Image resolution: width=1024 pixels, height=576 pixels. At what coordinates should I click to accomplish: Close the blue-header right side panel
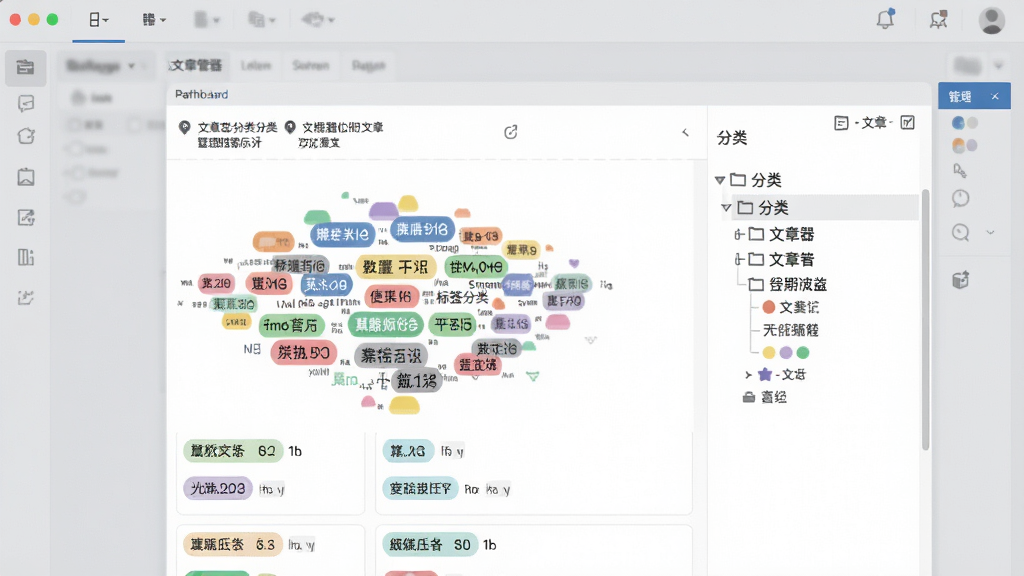coord(995,97)
